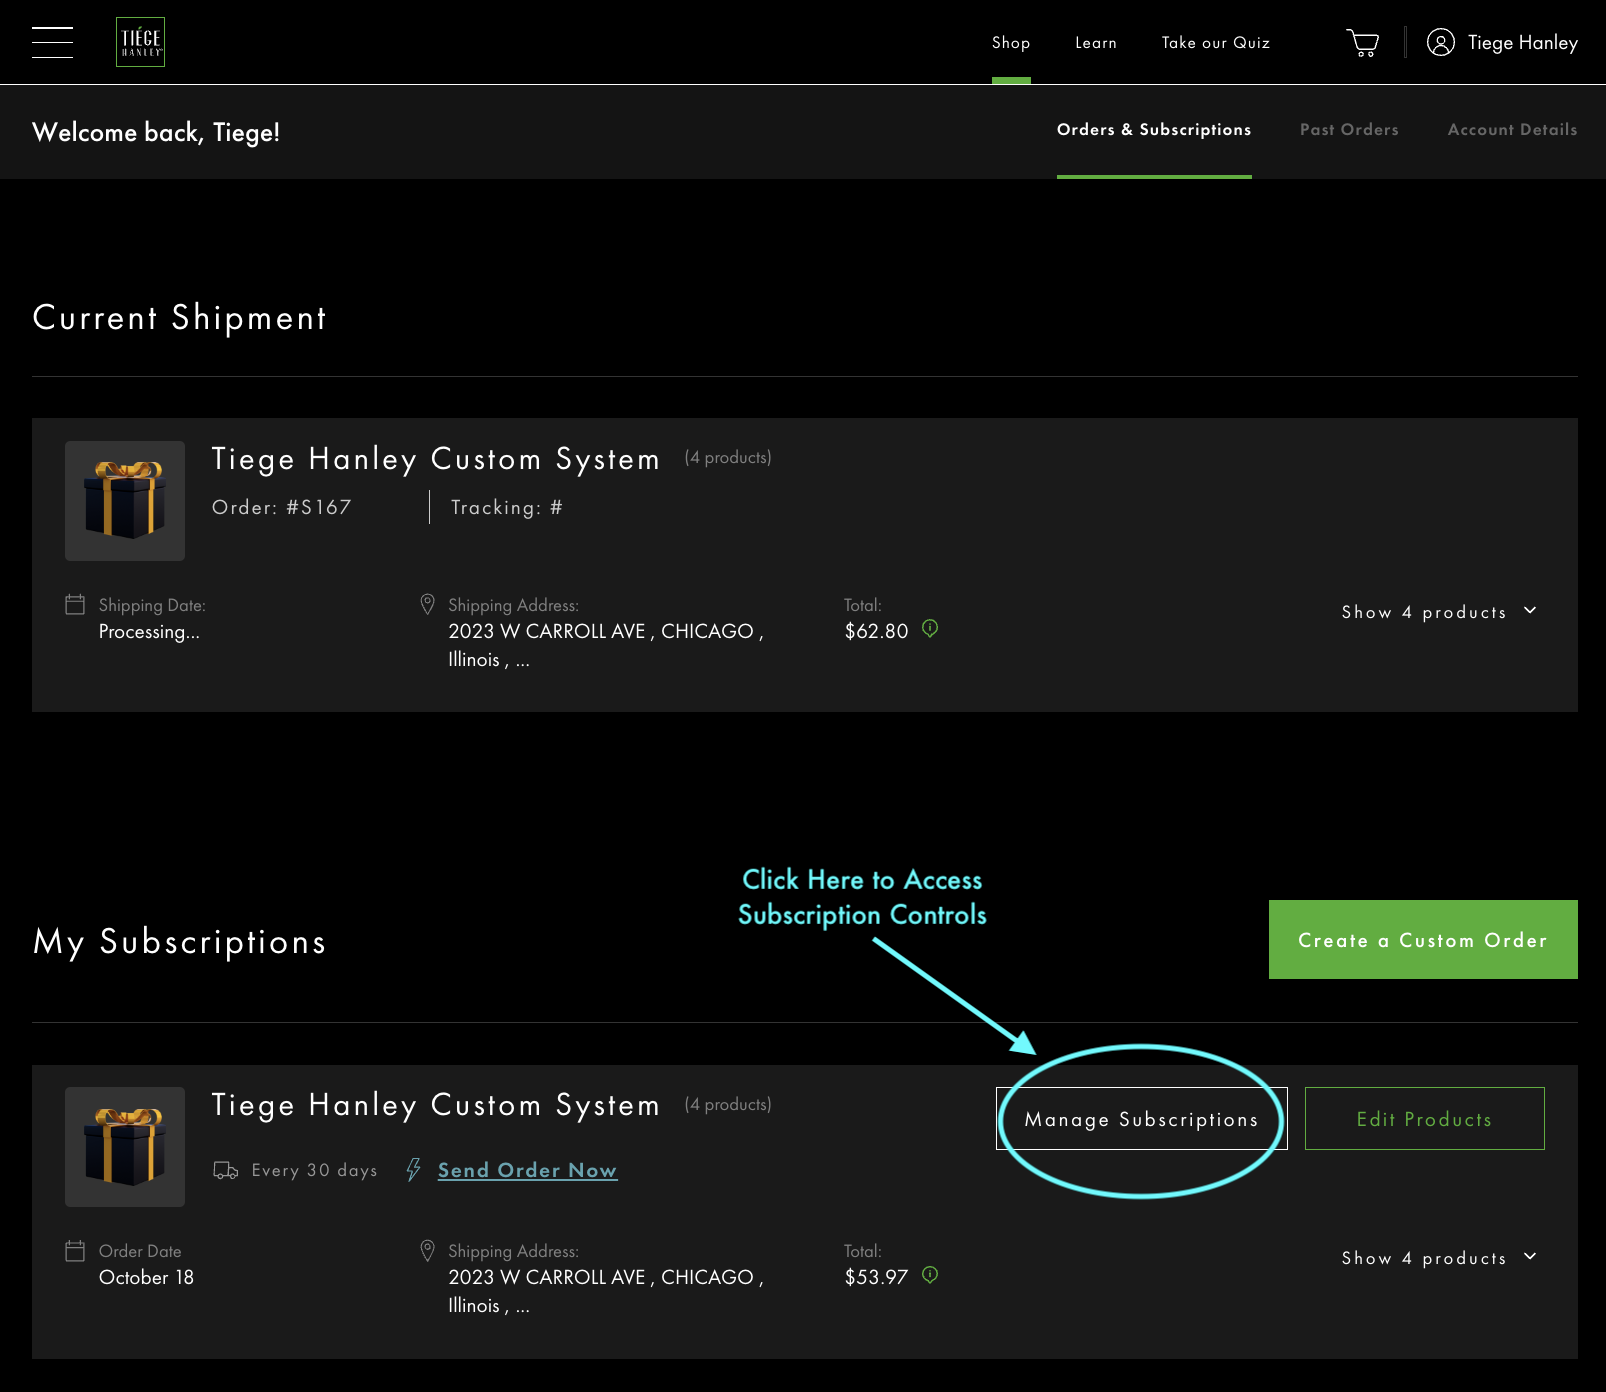Click the Welcome back, Tiege! greeting

(x=156, y=132)
